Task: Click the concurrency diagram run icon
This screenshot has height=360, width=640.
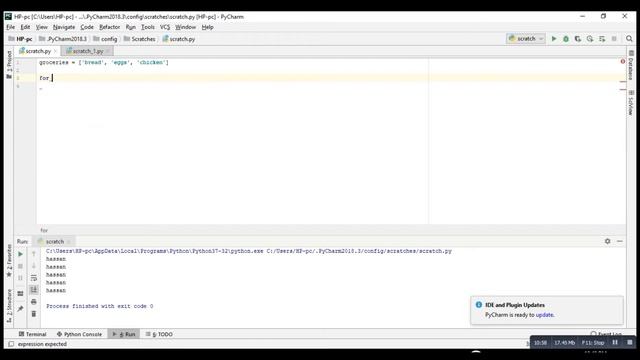Action: click(602, 39)
